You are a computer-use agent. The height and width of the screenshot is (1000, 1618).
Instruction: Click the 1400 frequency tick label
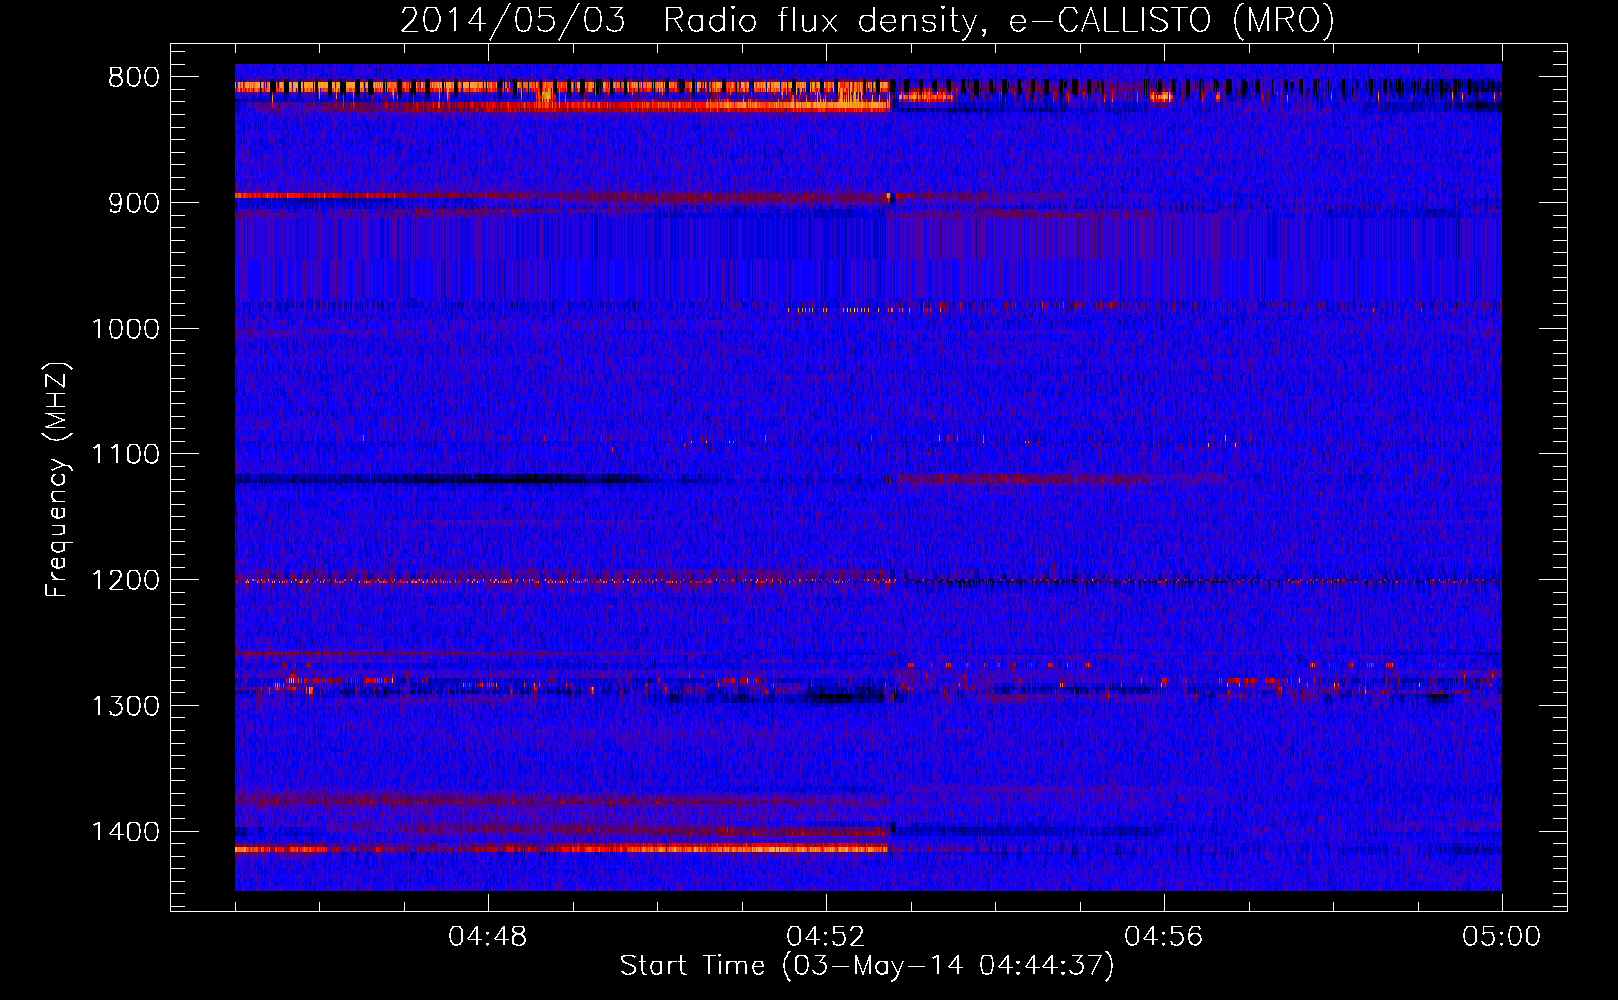125,832
